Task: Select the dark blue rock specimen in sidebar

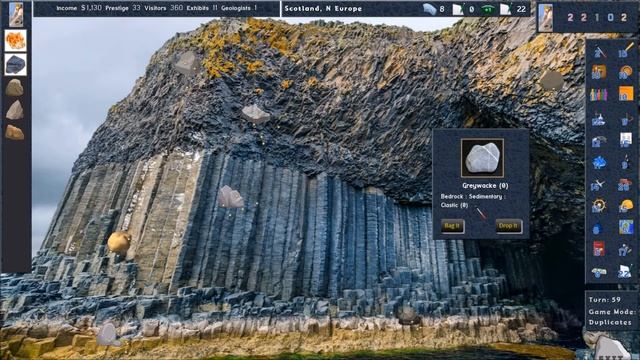Action: [16, 65]
